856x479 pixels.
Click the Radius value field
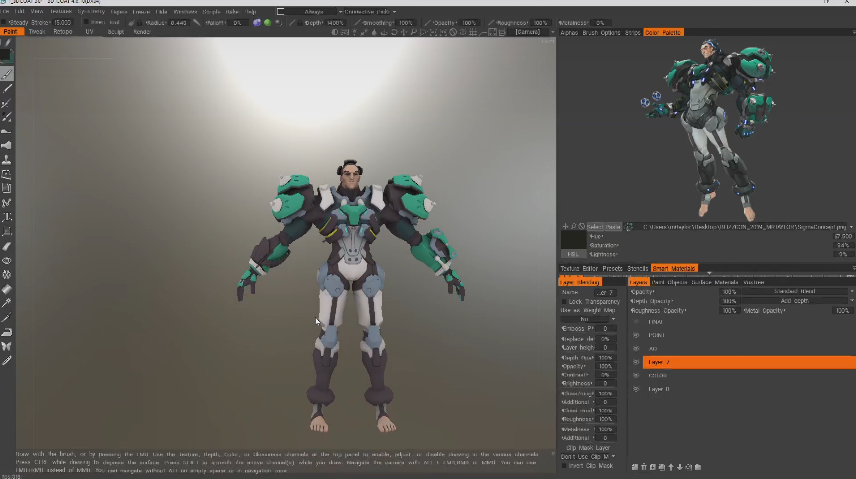(178, 23)
